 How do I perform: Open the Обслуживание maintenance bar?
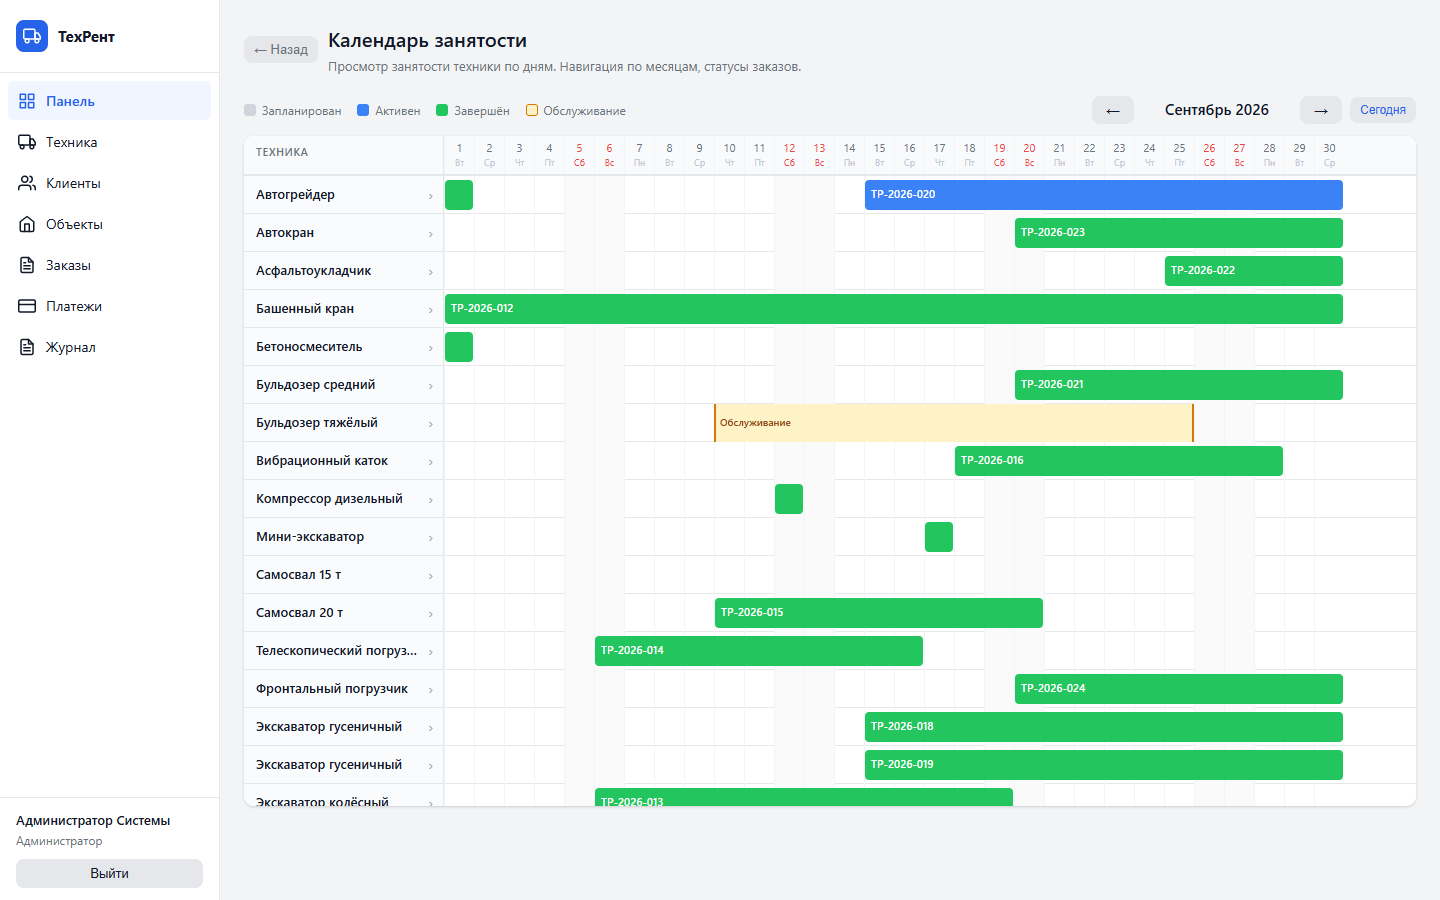954,423
